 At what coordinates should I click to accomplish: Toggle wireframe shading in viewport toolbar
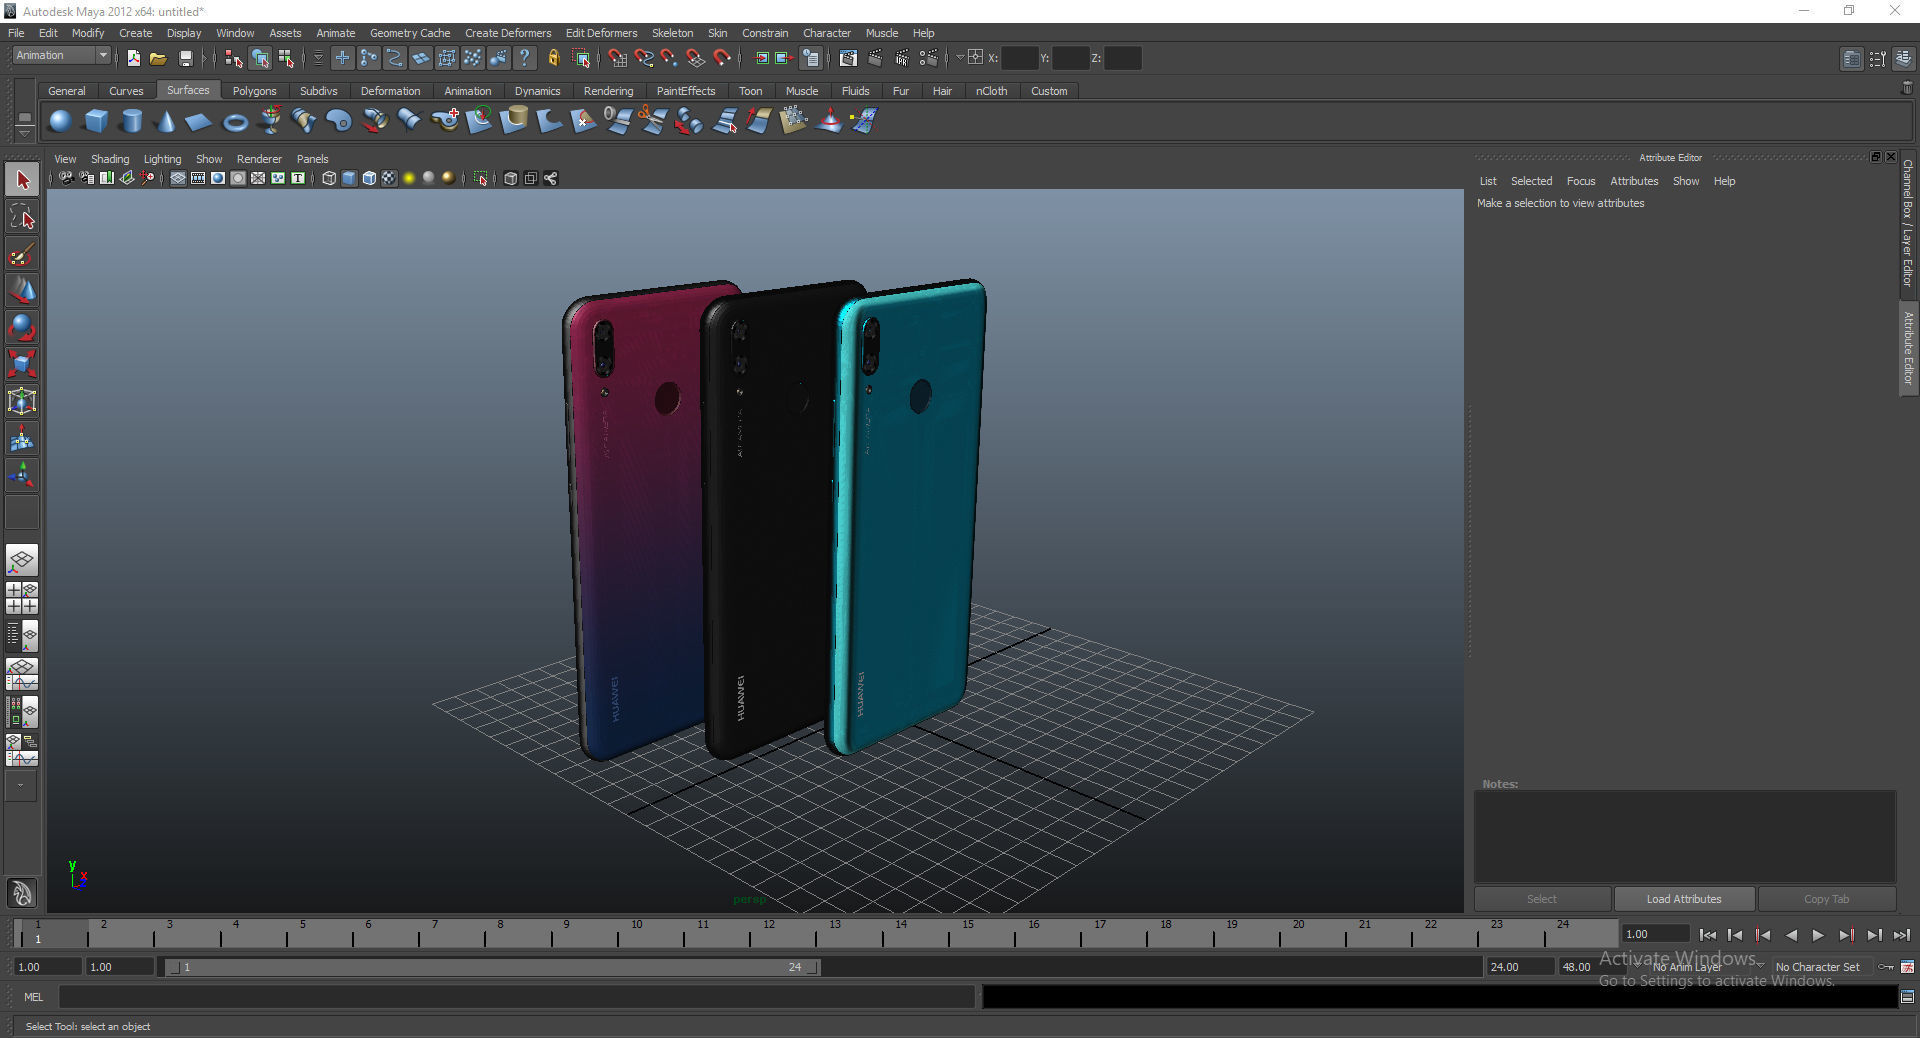329,178
